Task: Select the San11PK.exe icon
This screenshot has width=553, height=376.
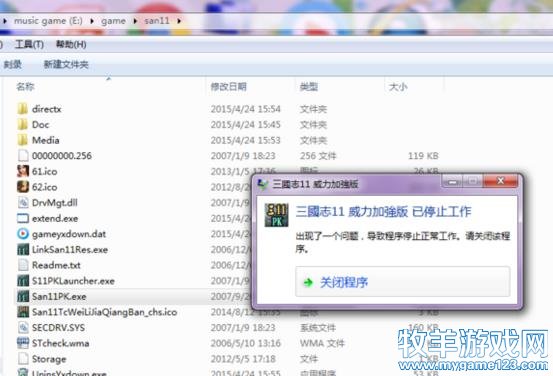Action: 23,296
